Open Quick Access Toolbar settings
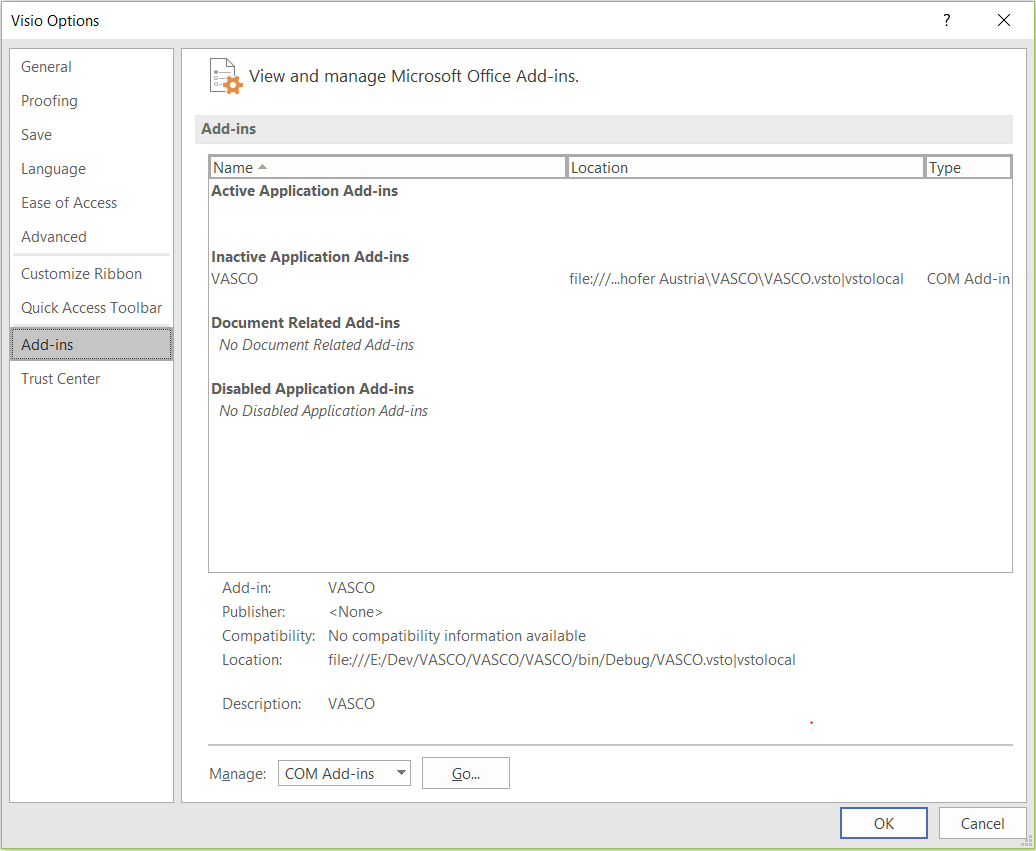The image size is (1036, 851). [x=91, y=308]
